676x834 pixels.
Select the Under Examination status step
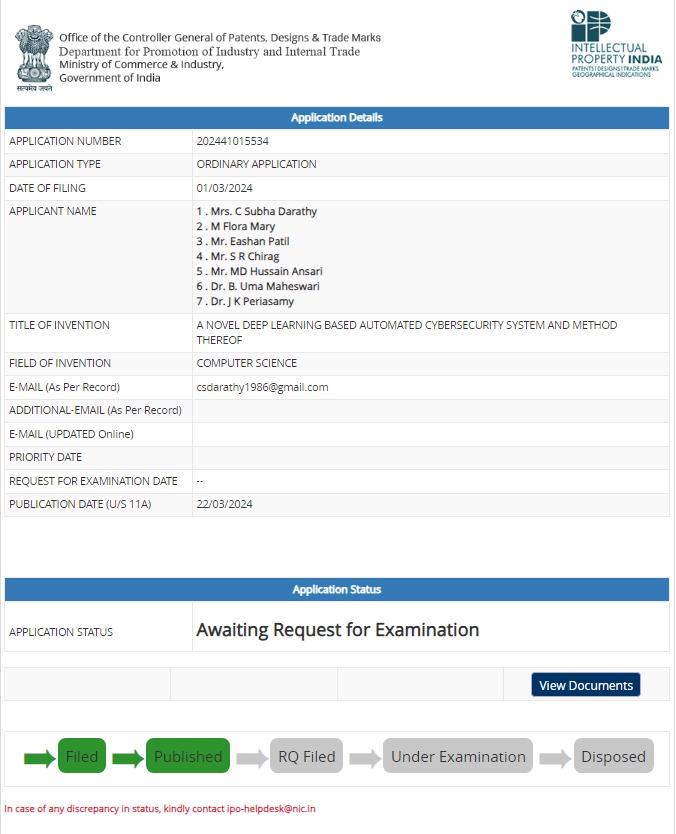point(458,756)
